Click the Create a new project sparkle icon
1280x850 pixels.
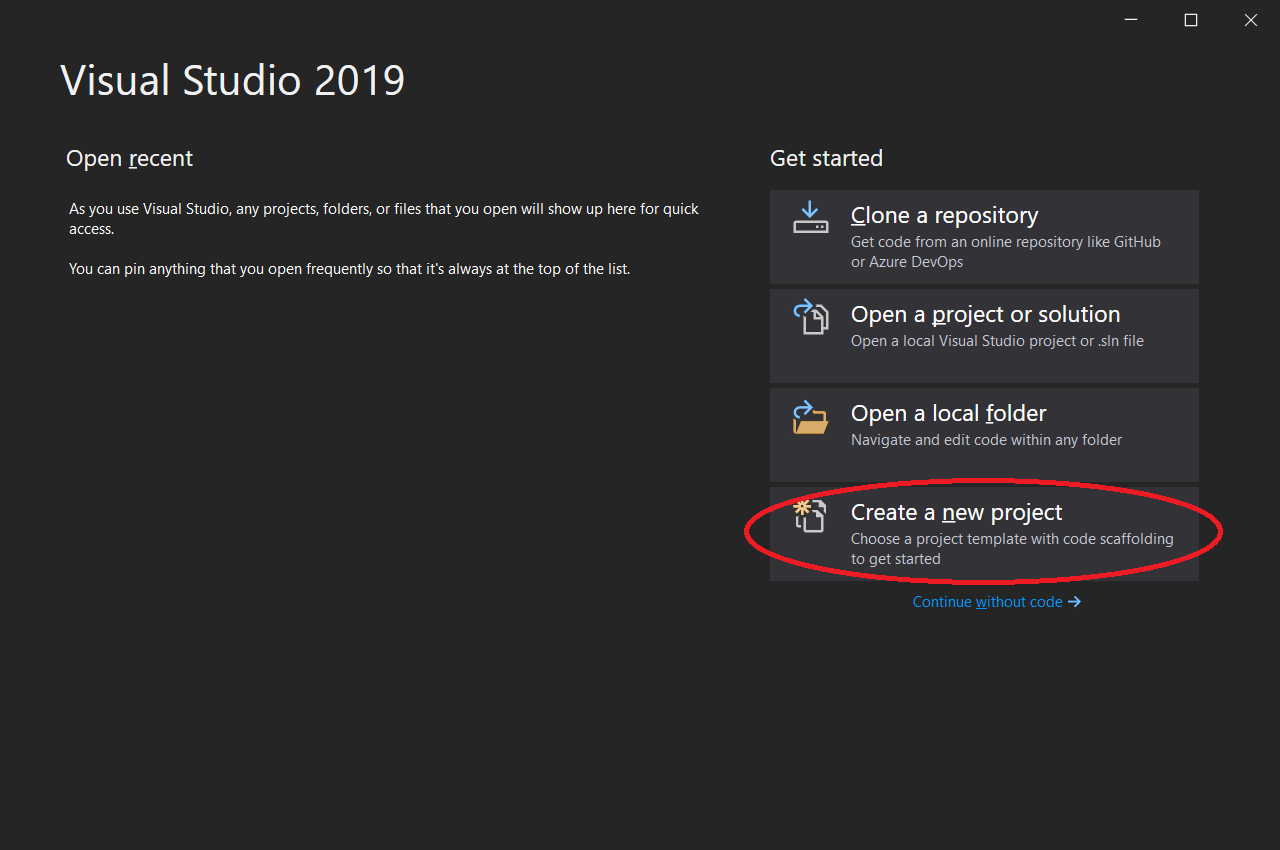point(810,517)
